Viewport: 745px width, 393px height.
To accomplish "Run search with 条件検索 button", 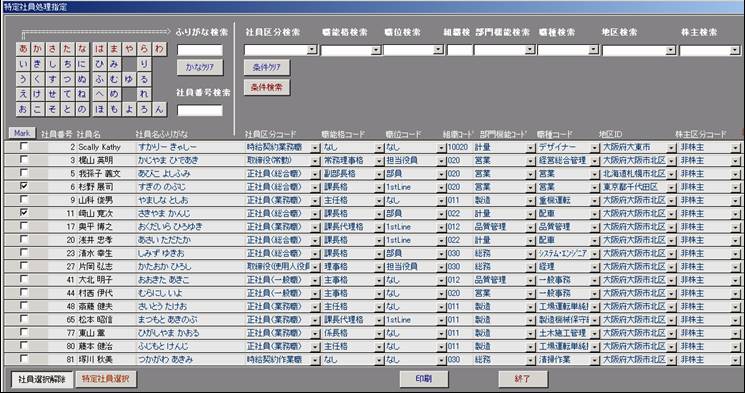I will pyautogui.click(x=267, y=88).
